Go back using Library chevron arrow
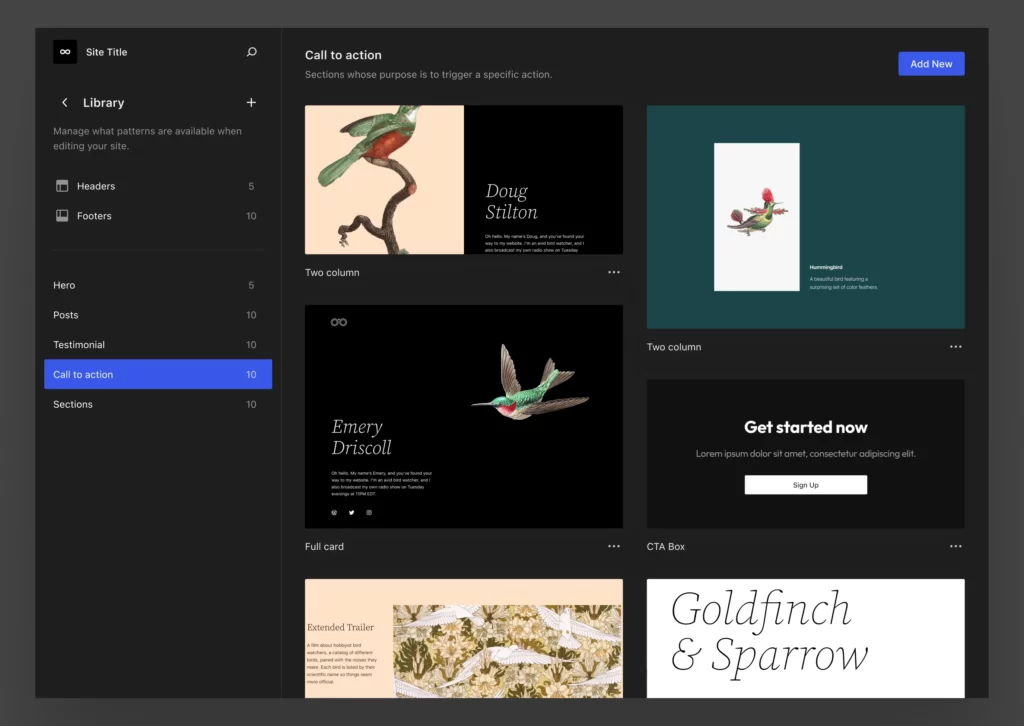 65,103
